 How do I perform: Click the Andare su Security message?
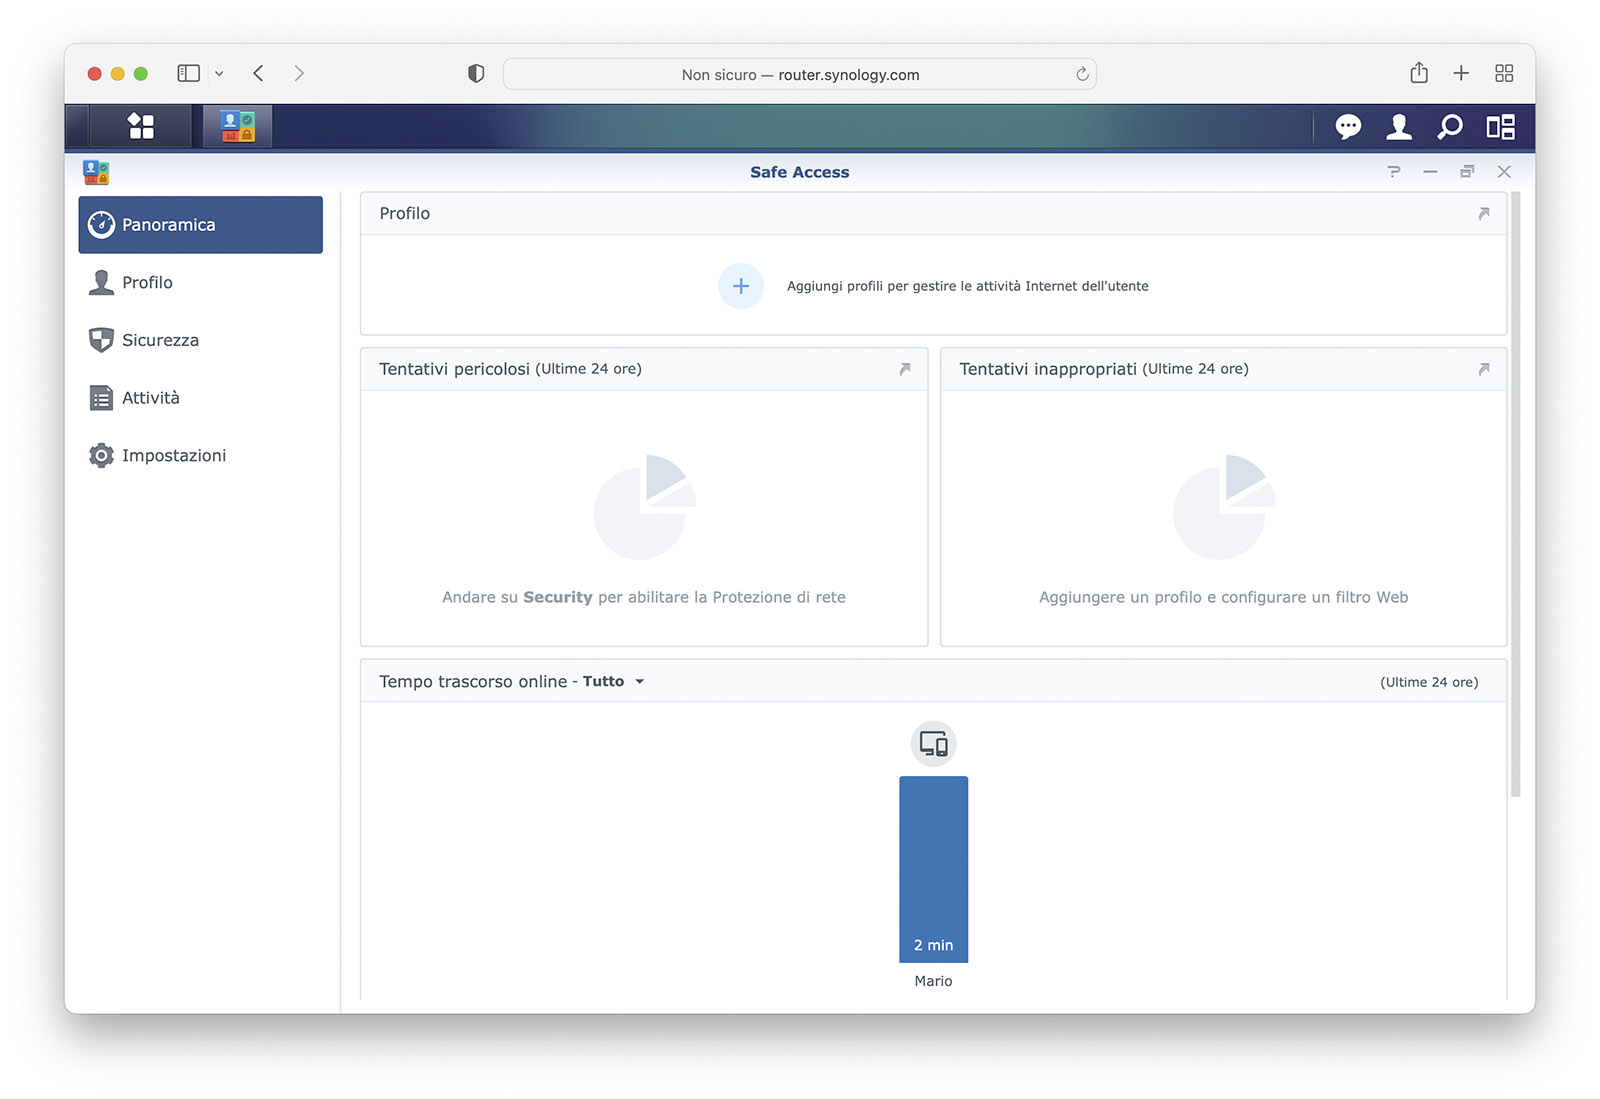644,597
